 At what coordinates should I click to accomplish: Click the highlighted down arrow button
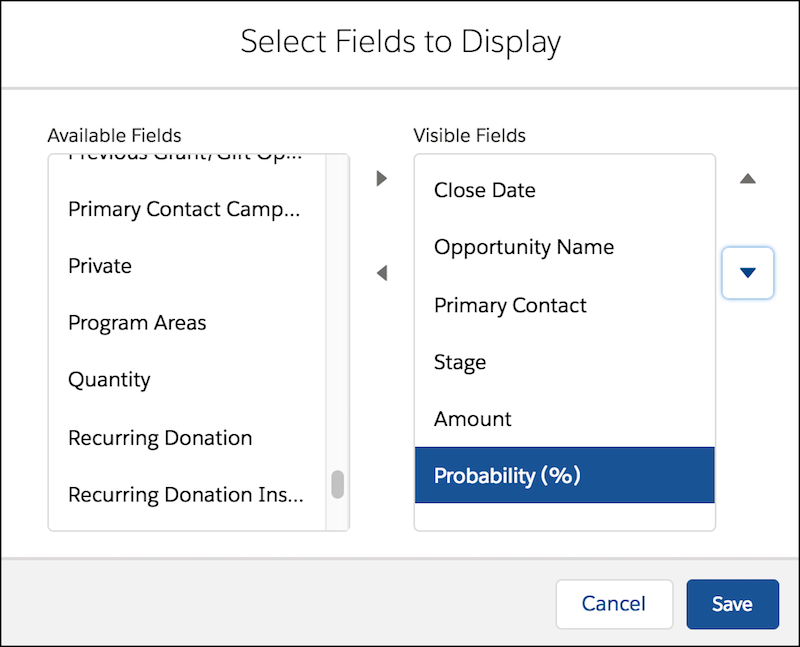[748, 272]
